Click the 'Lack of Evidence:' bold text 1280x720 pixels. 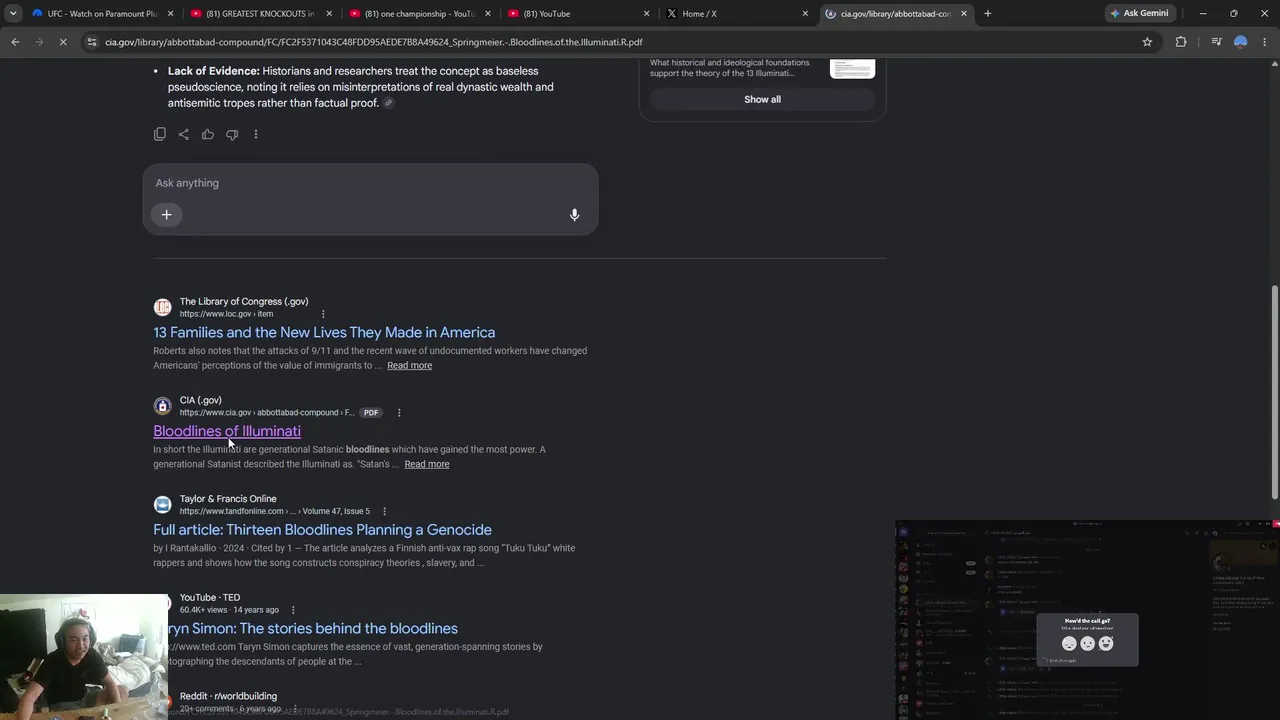click(213, 71)
